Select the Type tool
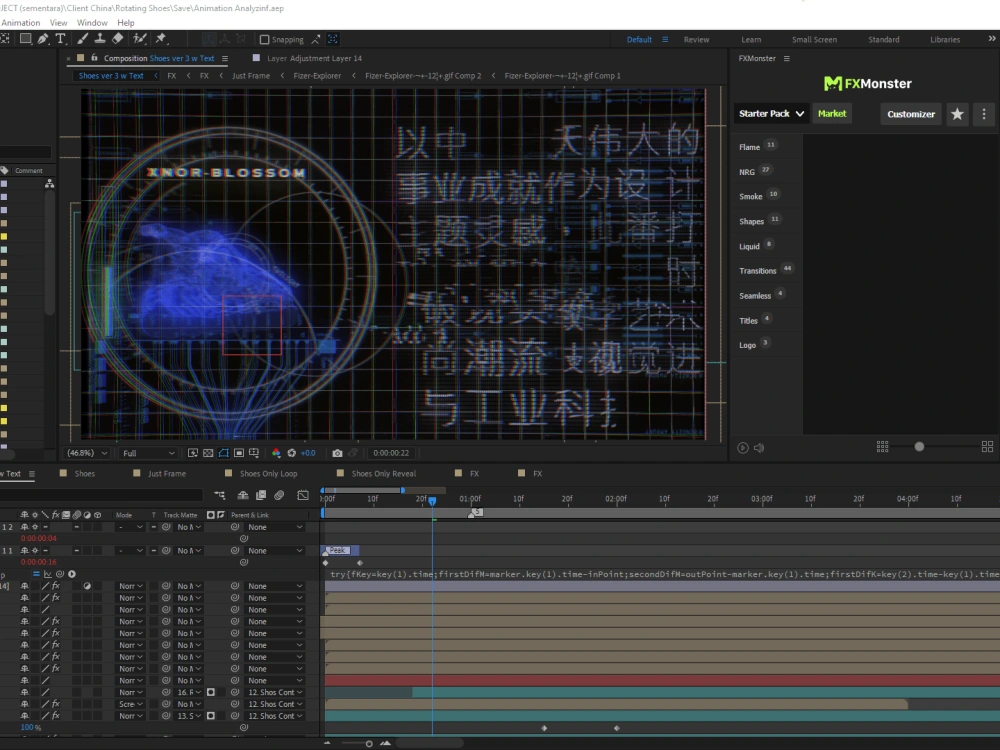The height and width of the screenshot is (750, 1000). [61, 38]
